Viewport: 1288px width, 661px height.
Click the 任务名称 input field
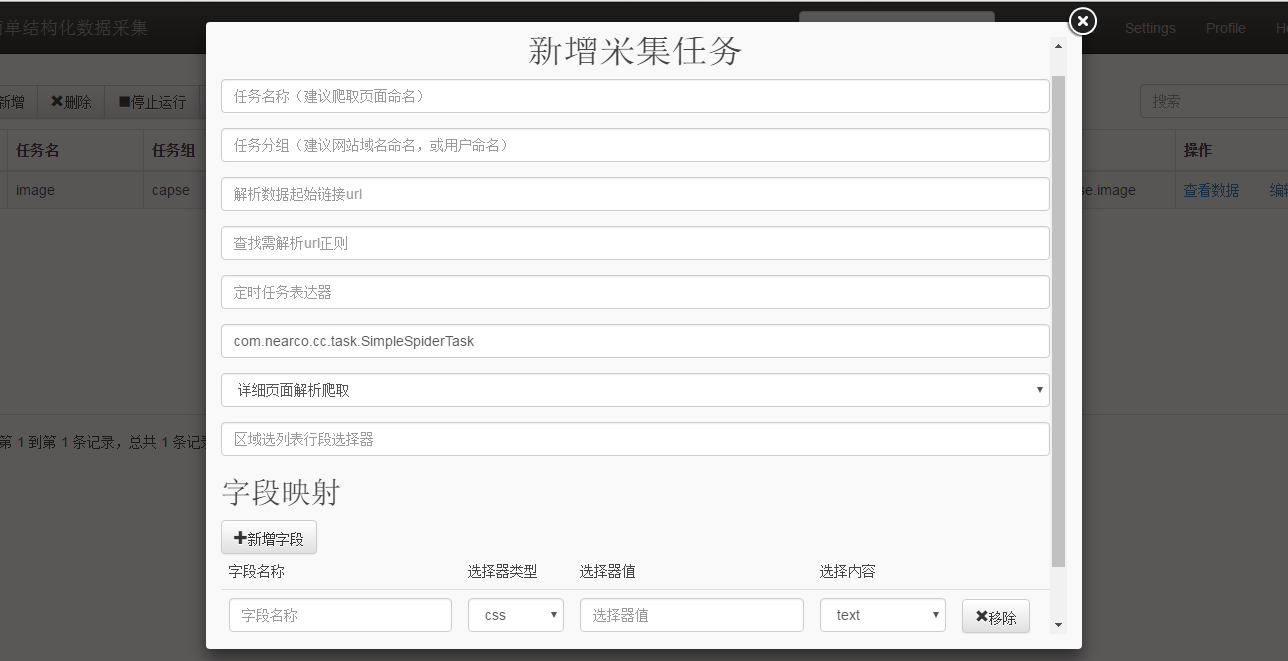coord(635,96)
